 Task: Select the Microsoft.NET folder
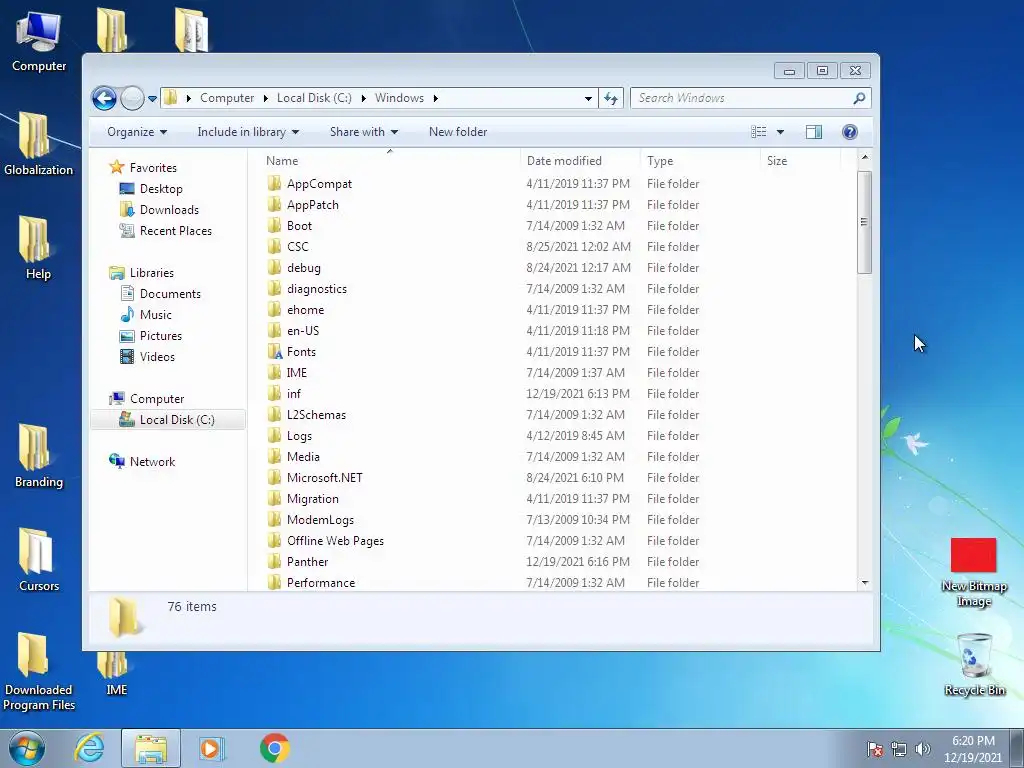click(325, 478)
